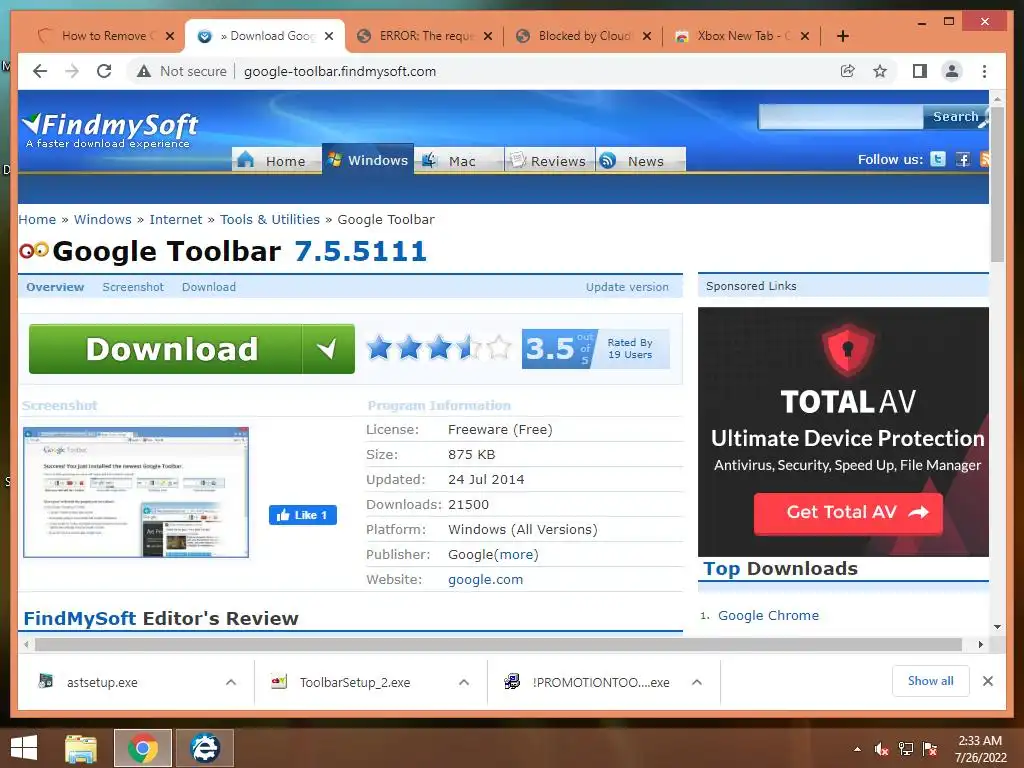The image size is (1024, 768).
Task: Bookmark this page with the star icon
Action: pyautogui.click(x=880, y=71)
